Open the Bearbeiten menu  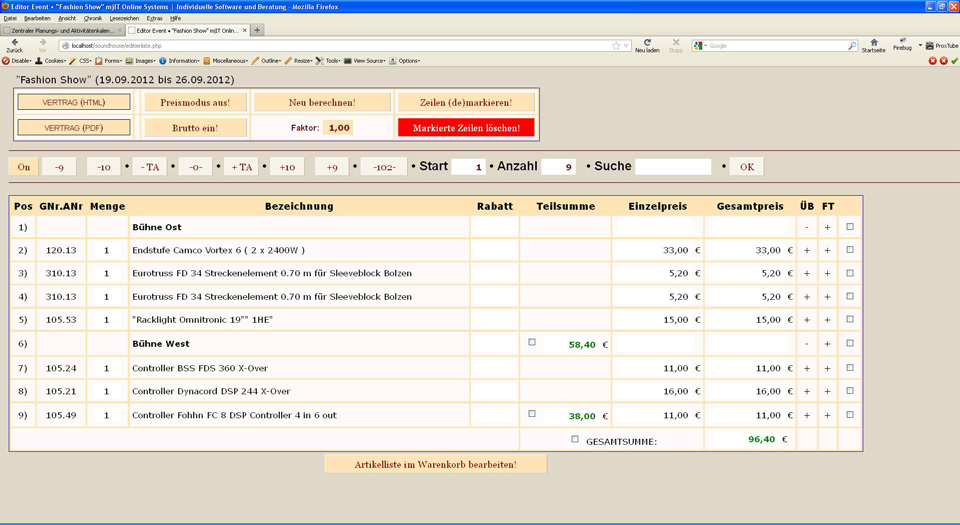[x=37, y=18]
